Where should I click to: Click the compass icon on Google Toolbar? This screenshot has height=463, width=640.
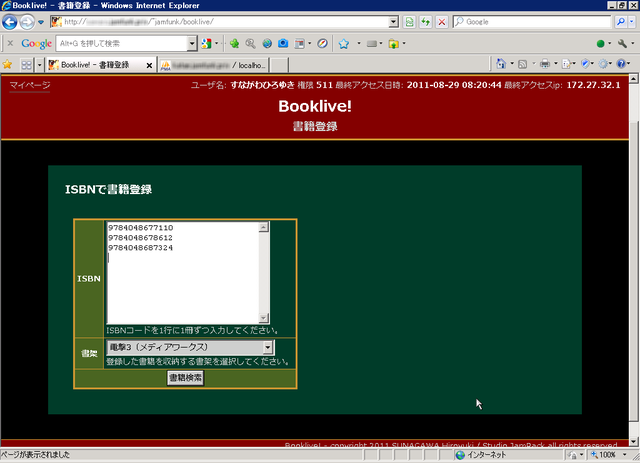click(322, 43)
